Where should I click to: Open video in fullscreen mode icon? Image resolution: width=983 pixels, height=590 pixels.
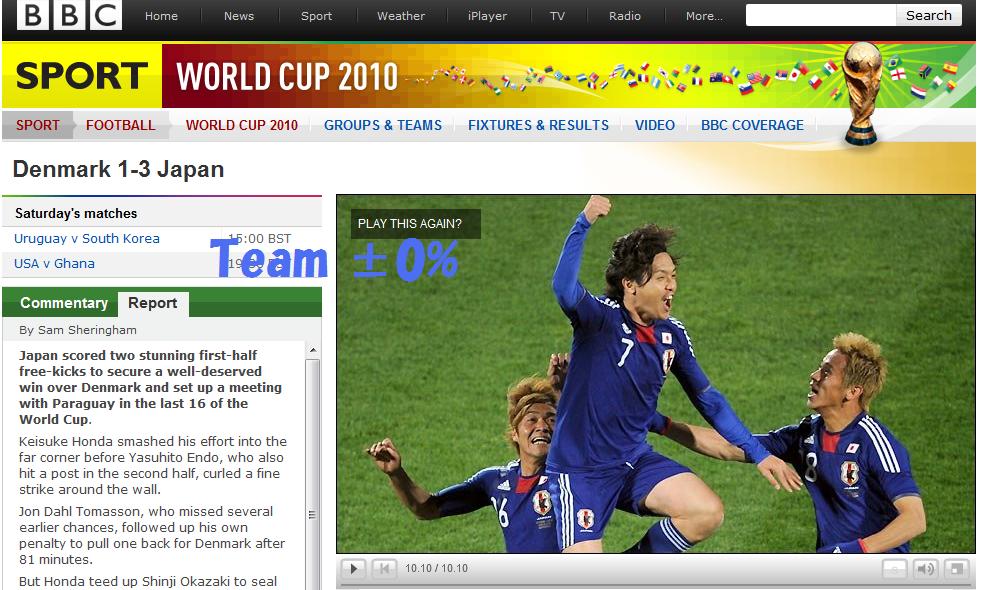(957, 569)
